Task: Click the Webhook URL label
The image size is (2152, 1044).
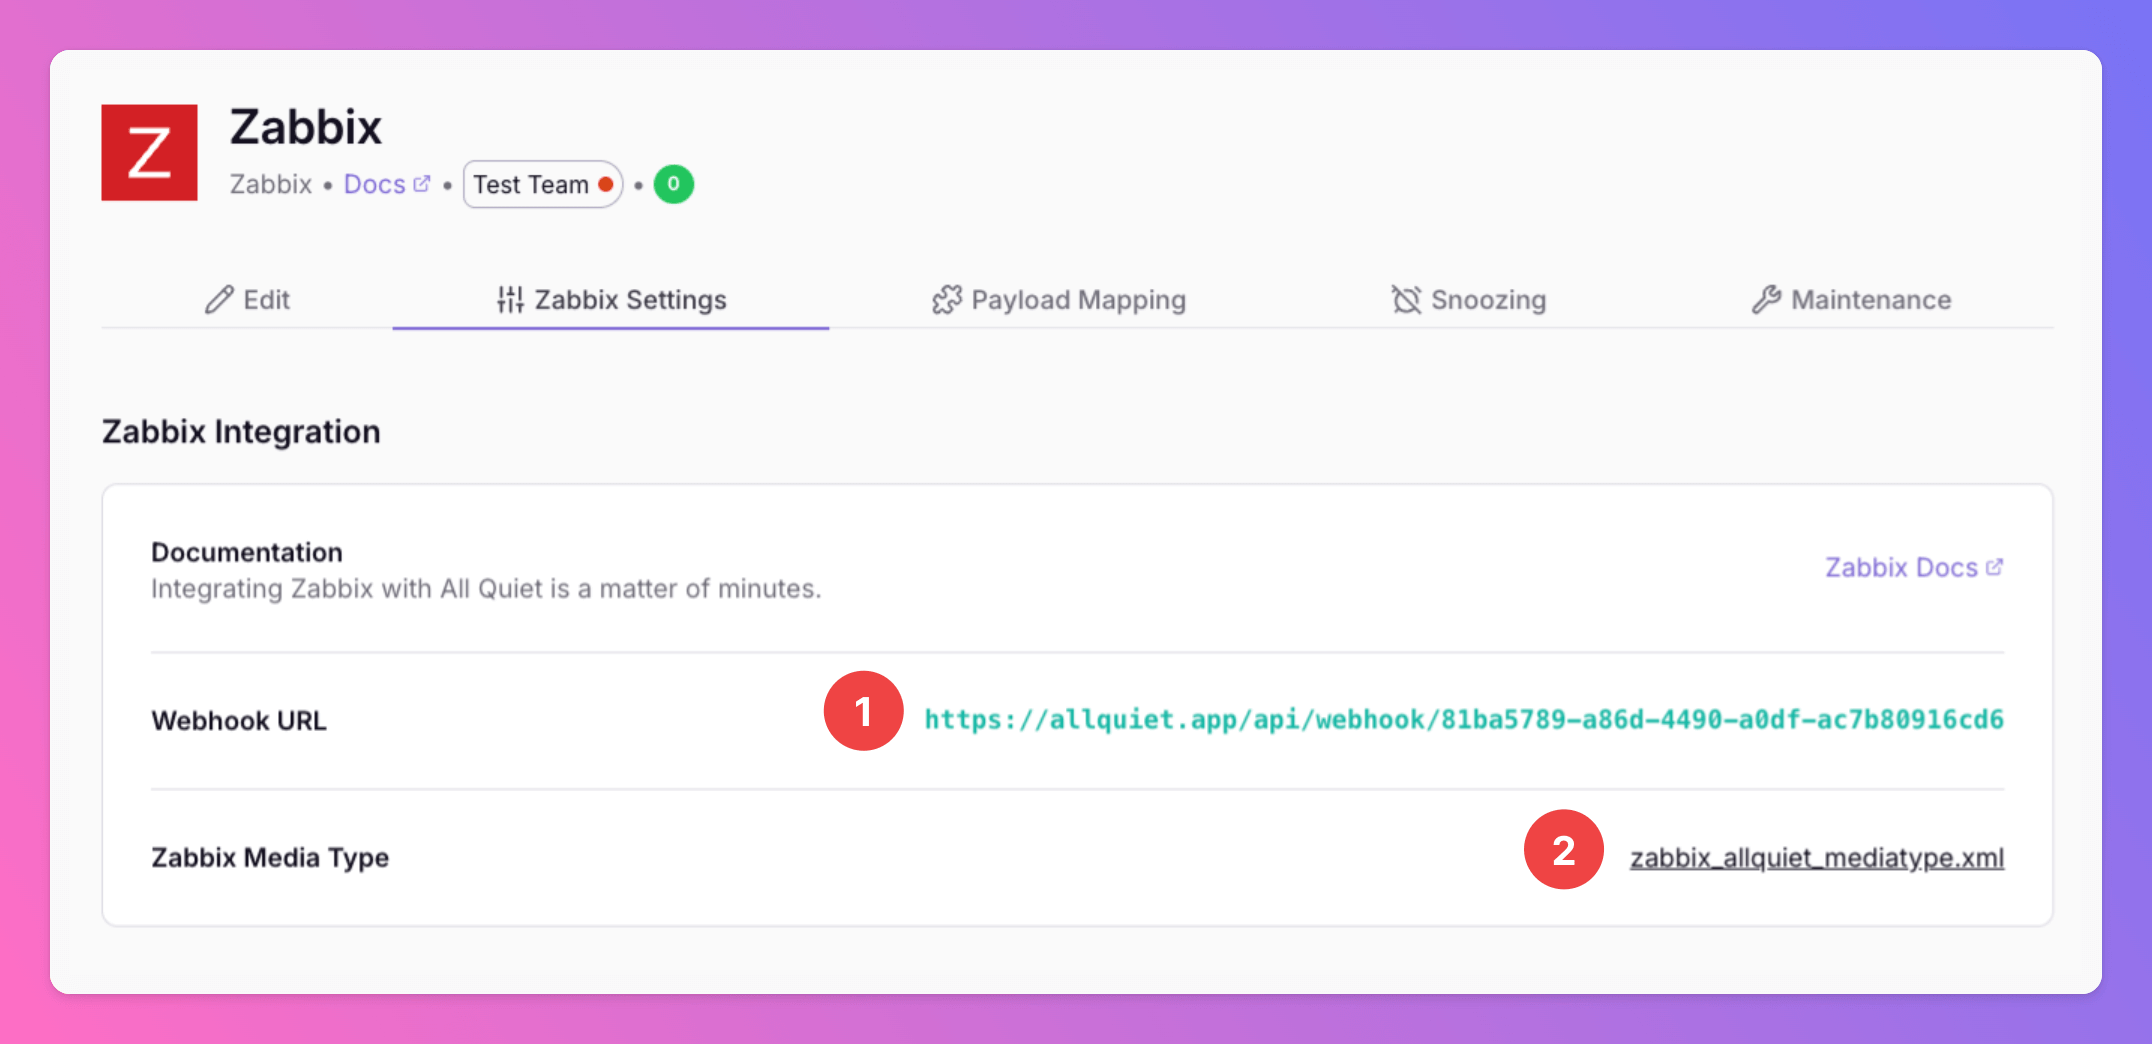Action: [x=239, y=720]
